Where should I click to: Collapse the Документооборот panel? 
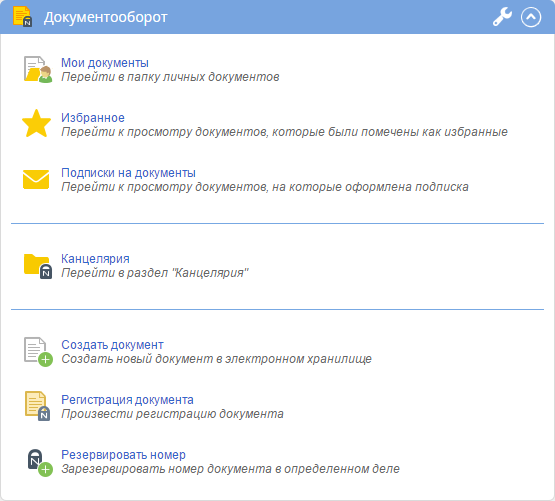[531, 17]
